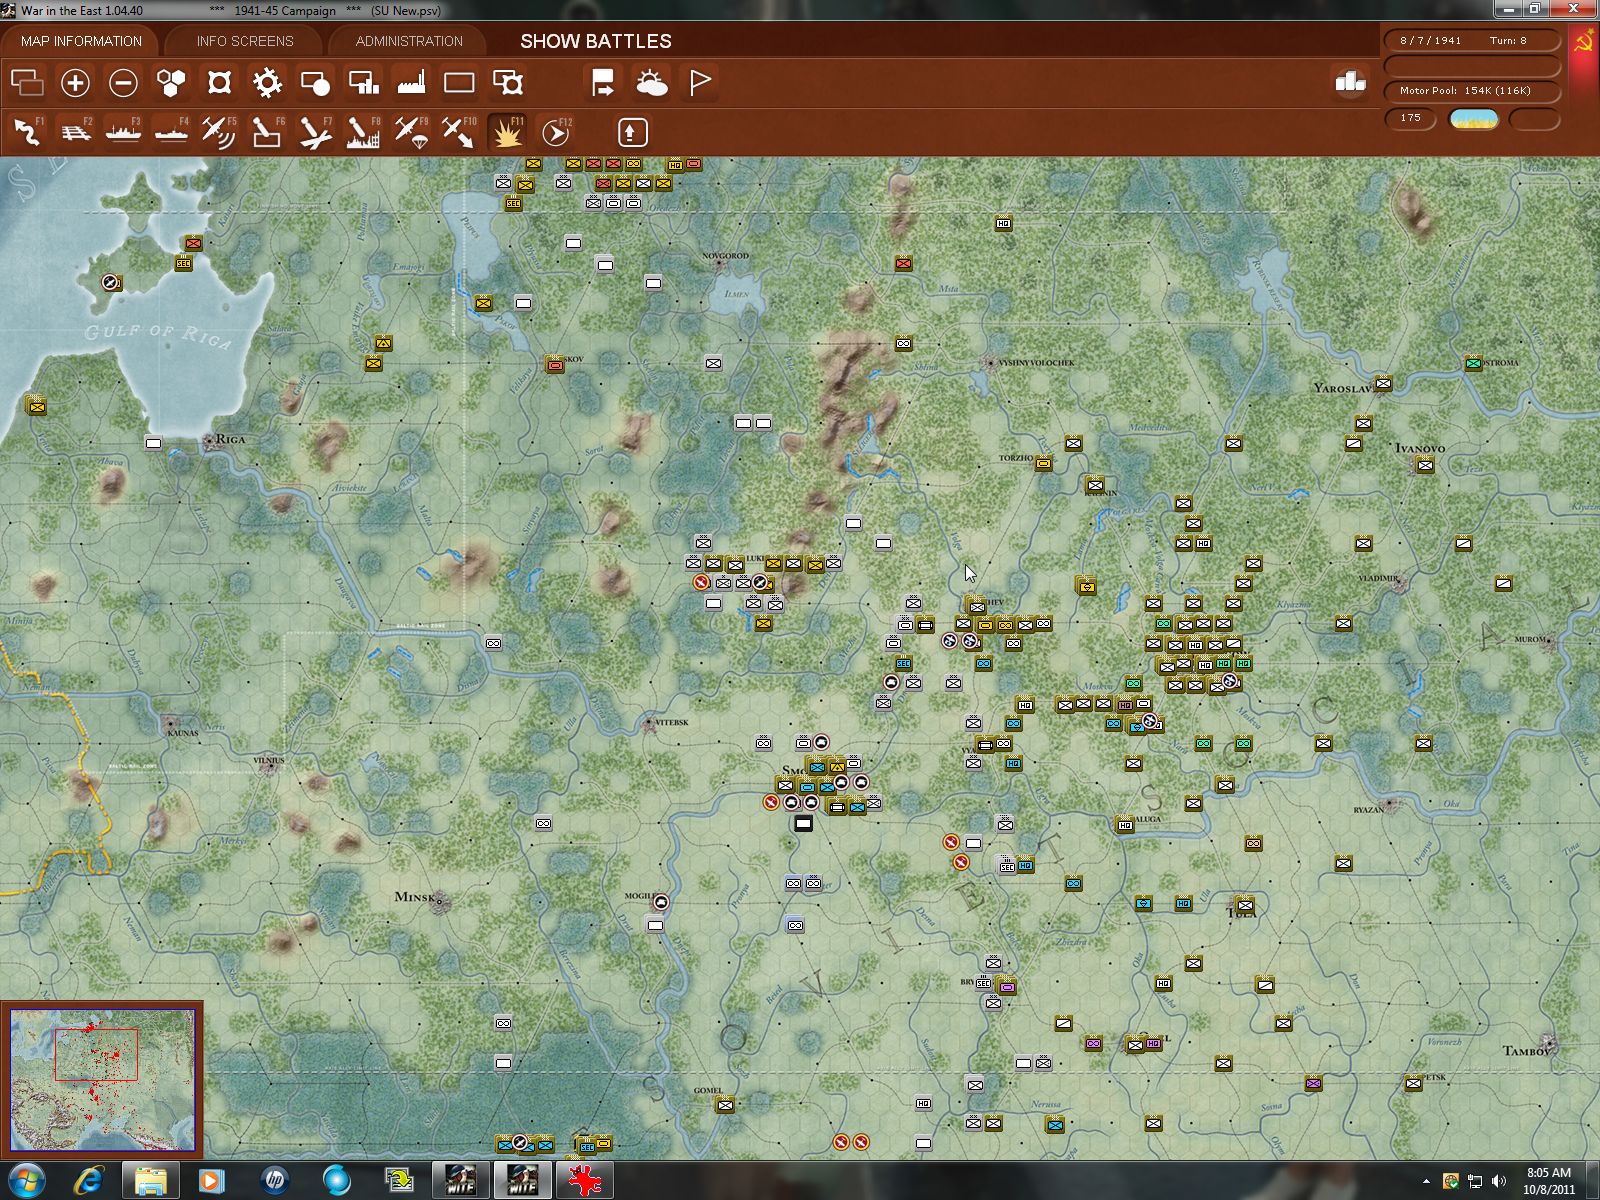Click the date and turn display
This screenshot has height=1200, width=1600.
1471,41
